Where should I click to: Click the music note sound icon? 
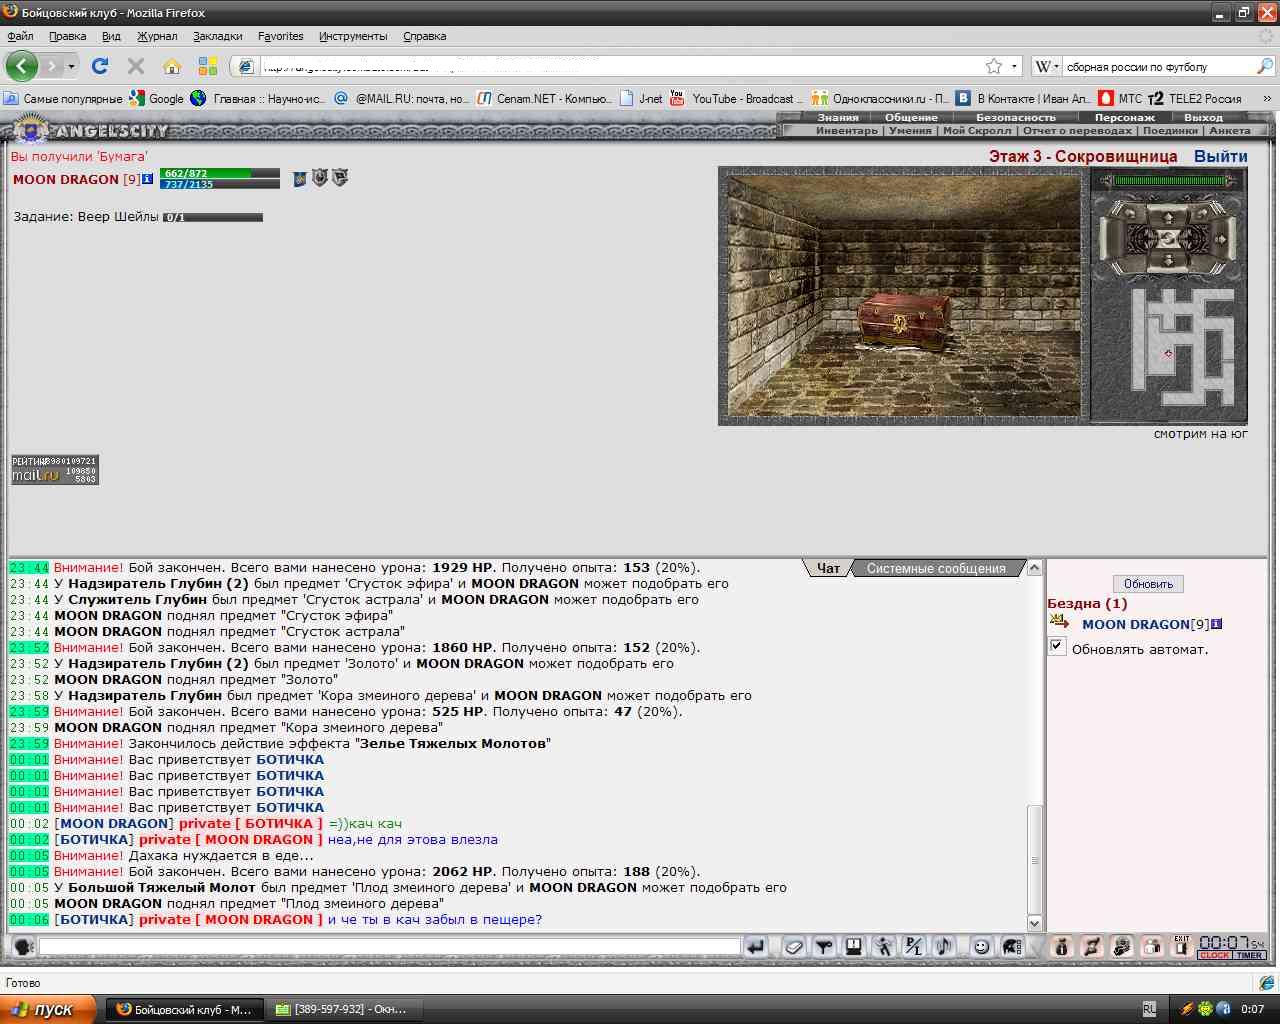click(943, 946)
